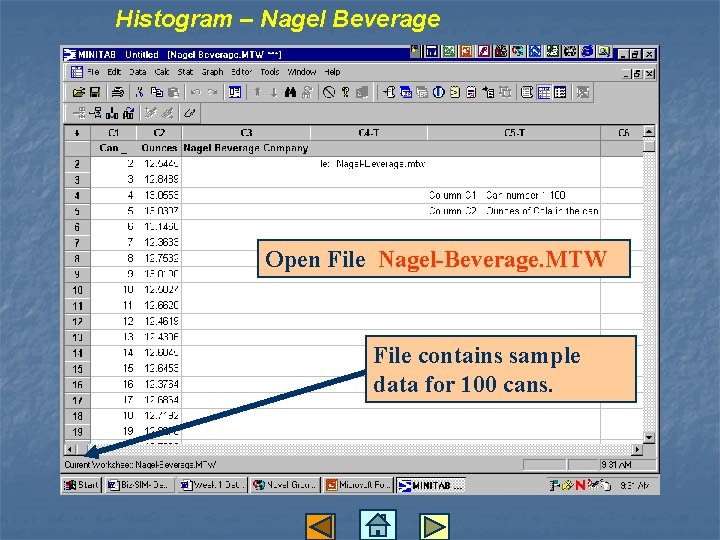This screenshot has height=540, width=720.
Task: Click the Cancel circle-slash toolbar icon
Action: coord(329,92)
